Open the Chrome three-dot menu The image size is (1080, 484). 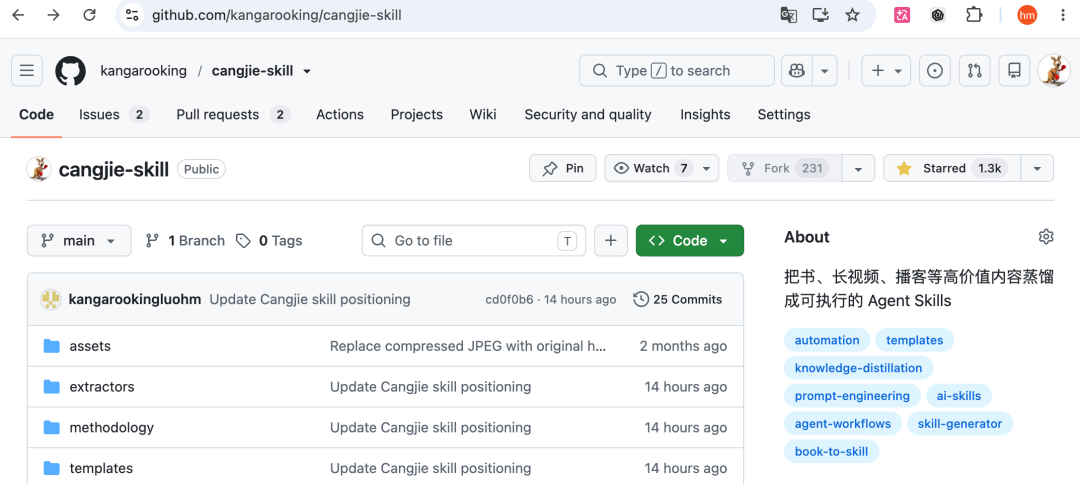click(x=1063, y=15)
